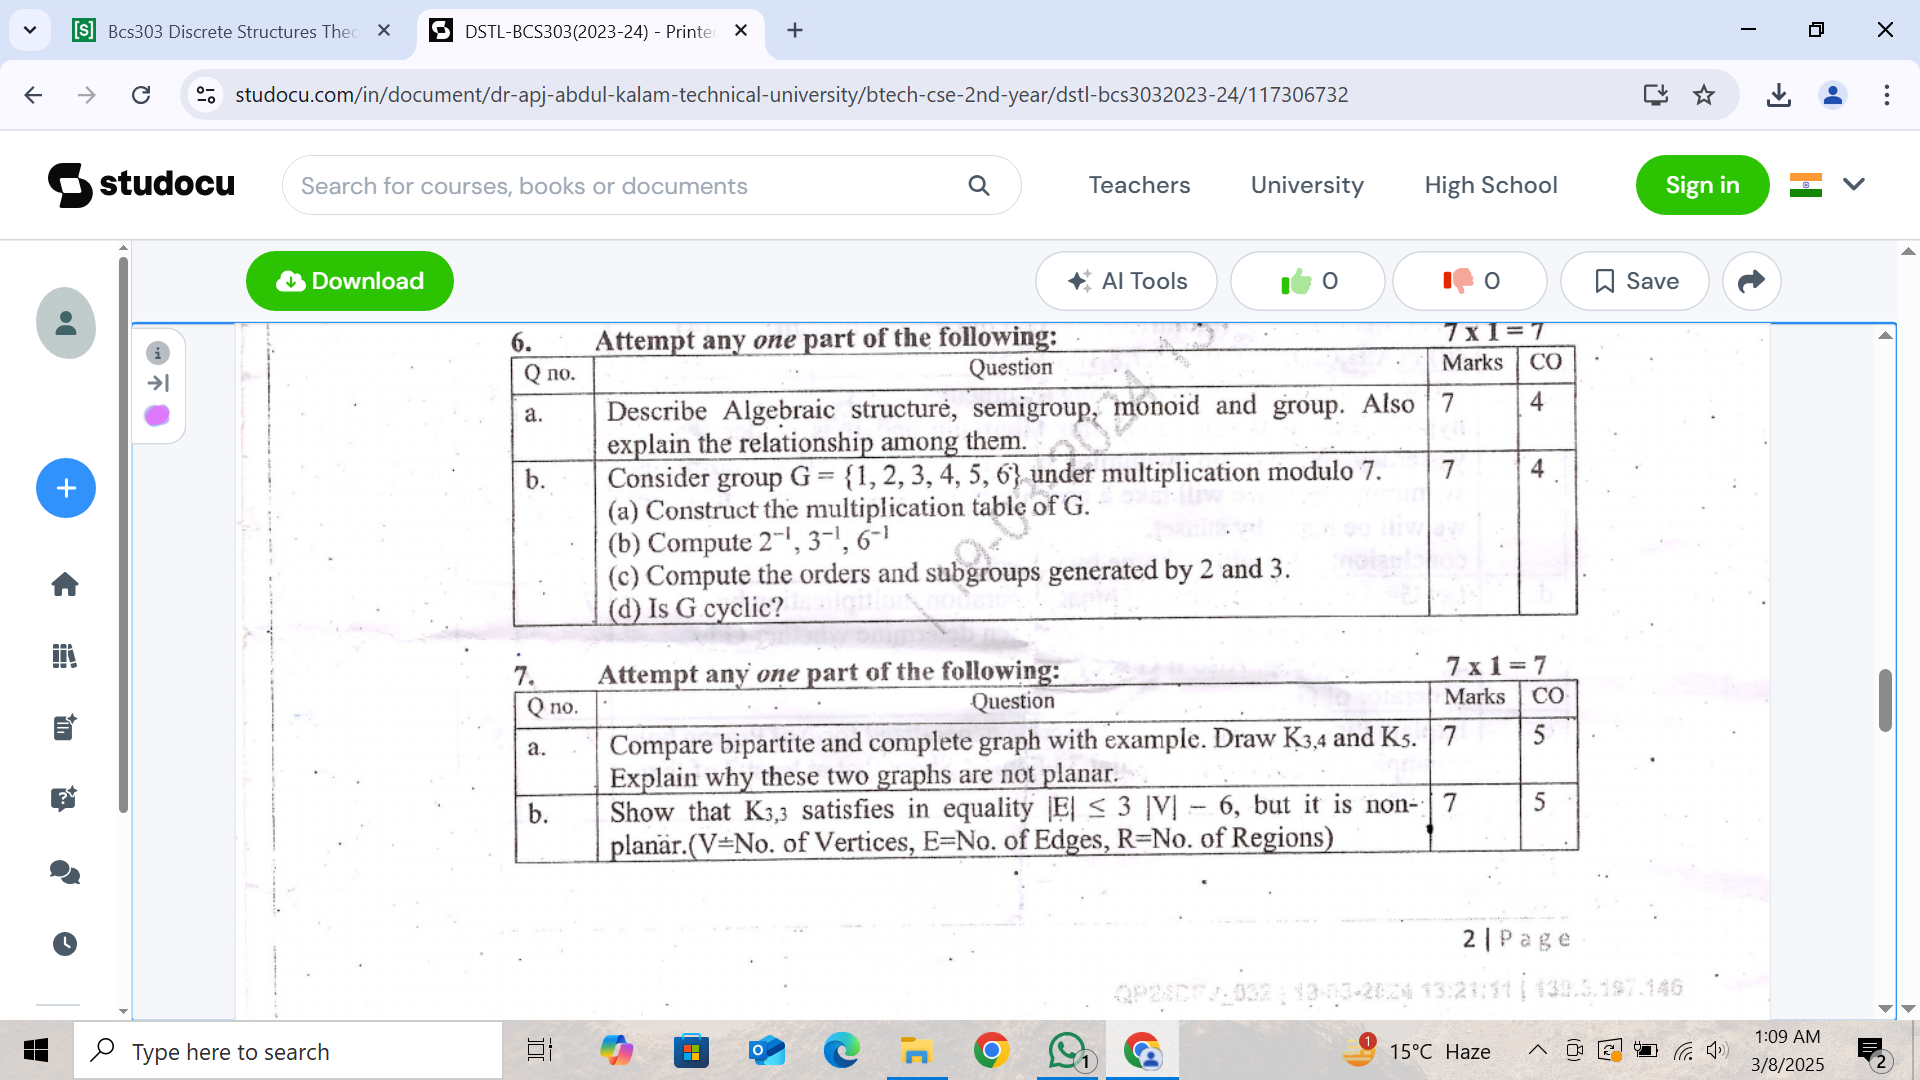Pick the purple highlighter color swatch

pyautogui.click(x=157, y=415)
